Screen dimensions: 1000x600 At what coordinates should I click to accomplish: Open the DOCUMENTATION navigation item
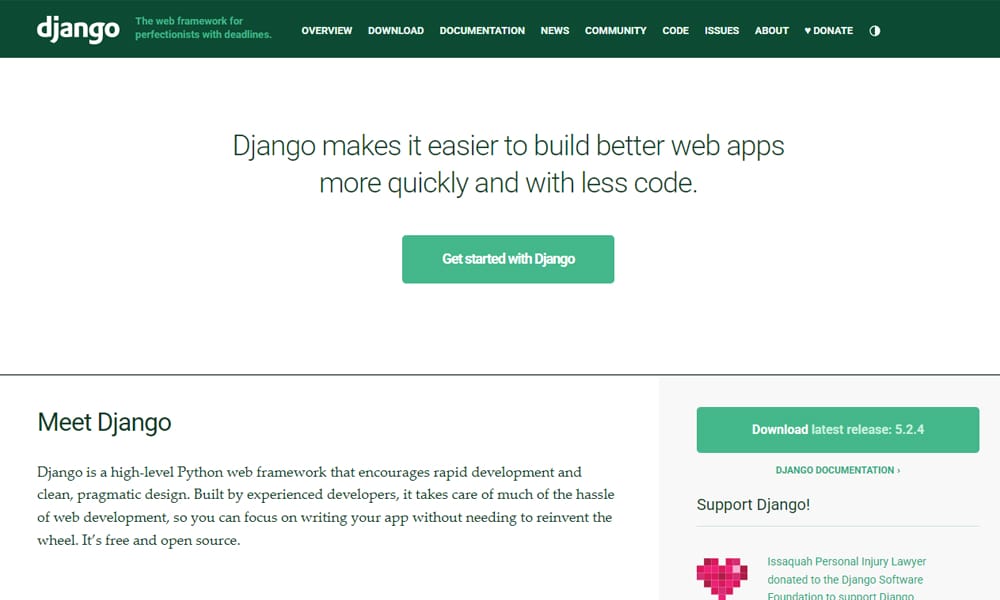pos(482,31)
